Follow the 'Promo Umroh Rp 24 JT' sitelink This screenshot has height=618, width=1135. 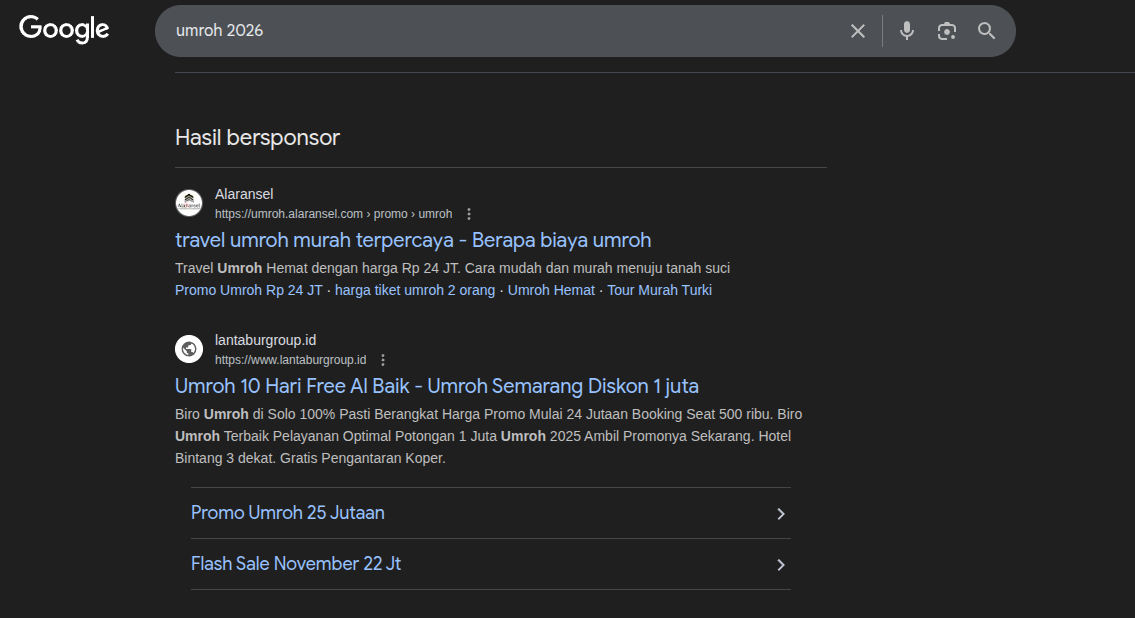click(x=248, y=290)
